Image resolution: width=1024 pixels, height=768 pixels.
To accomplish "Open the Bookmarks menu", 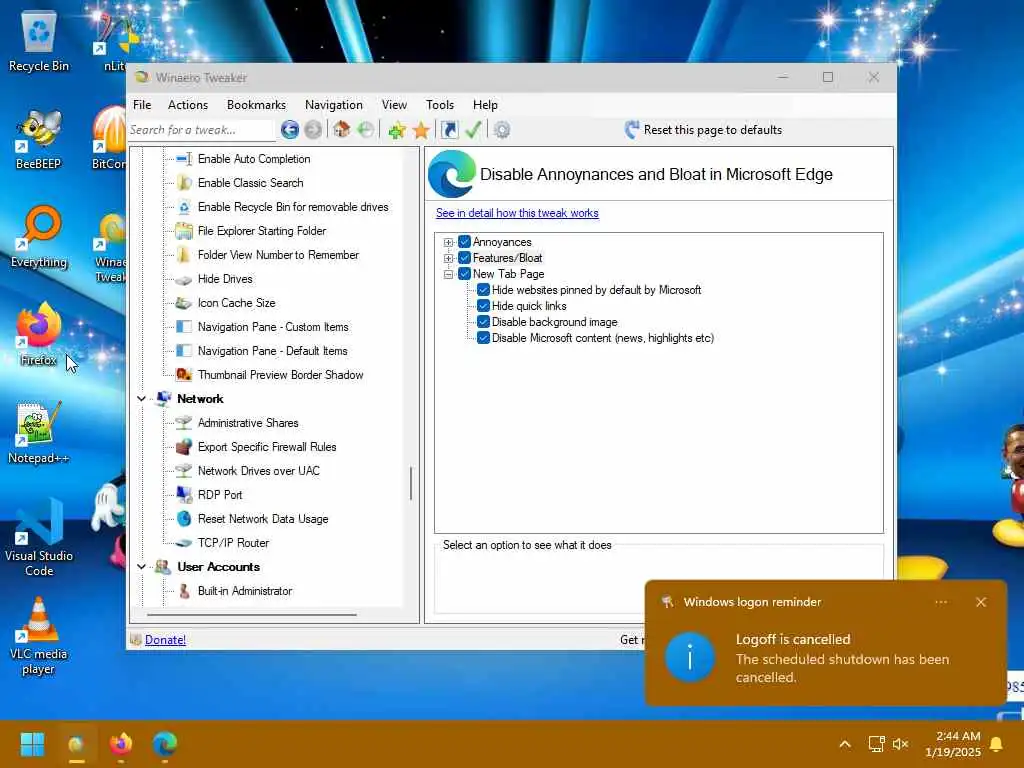I will coord(256,104).
